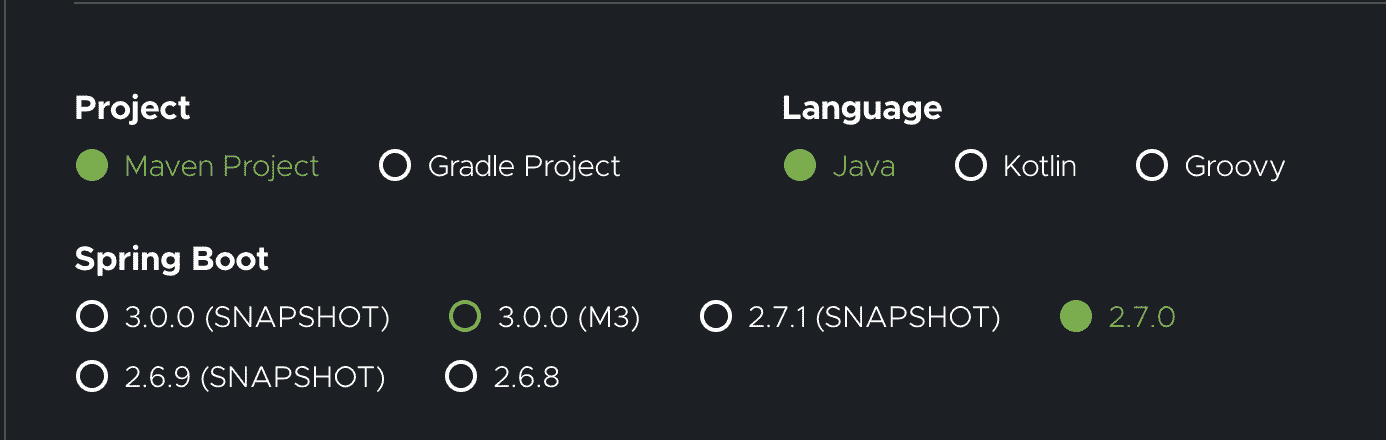Select the Java language radio circle

[800, 165]
